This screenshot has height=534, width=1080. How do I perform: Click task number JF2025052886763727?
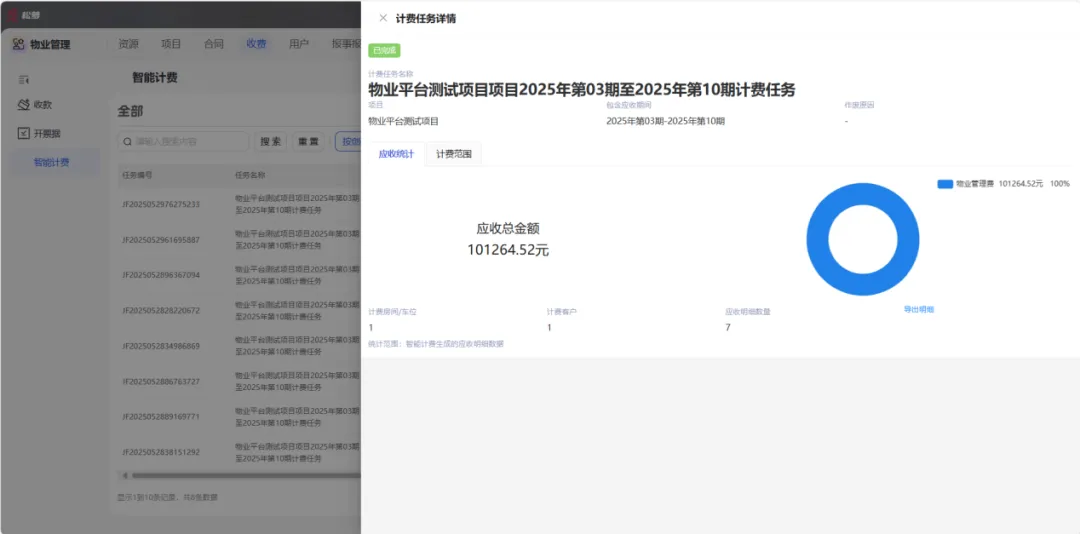[160, 381]
